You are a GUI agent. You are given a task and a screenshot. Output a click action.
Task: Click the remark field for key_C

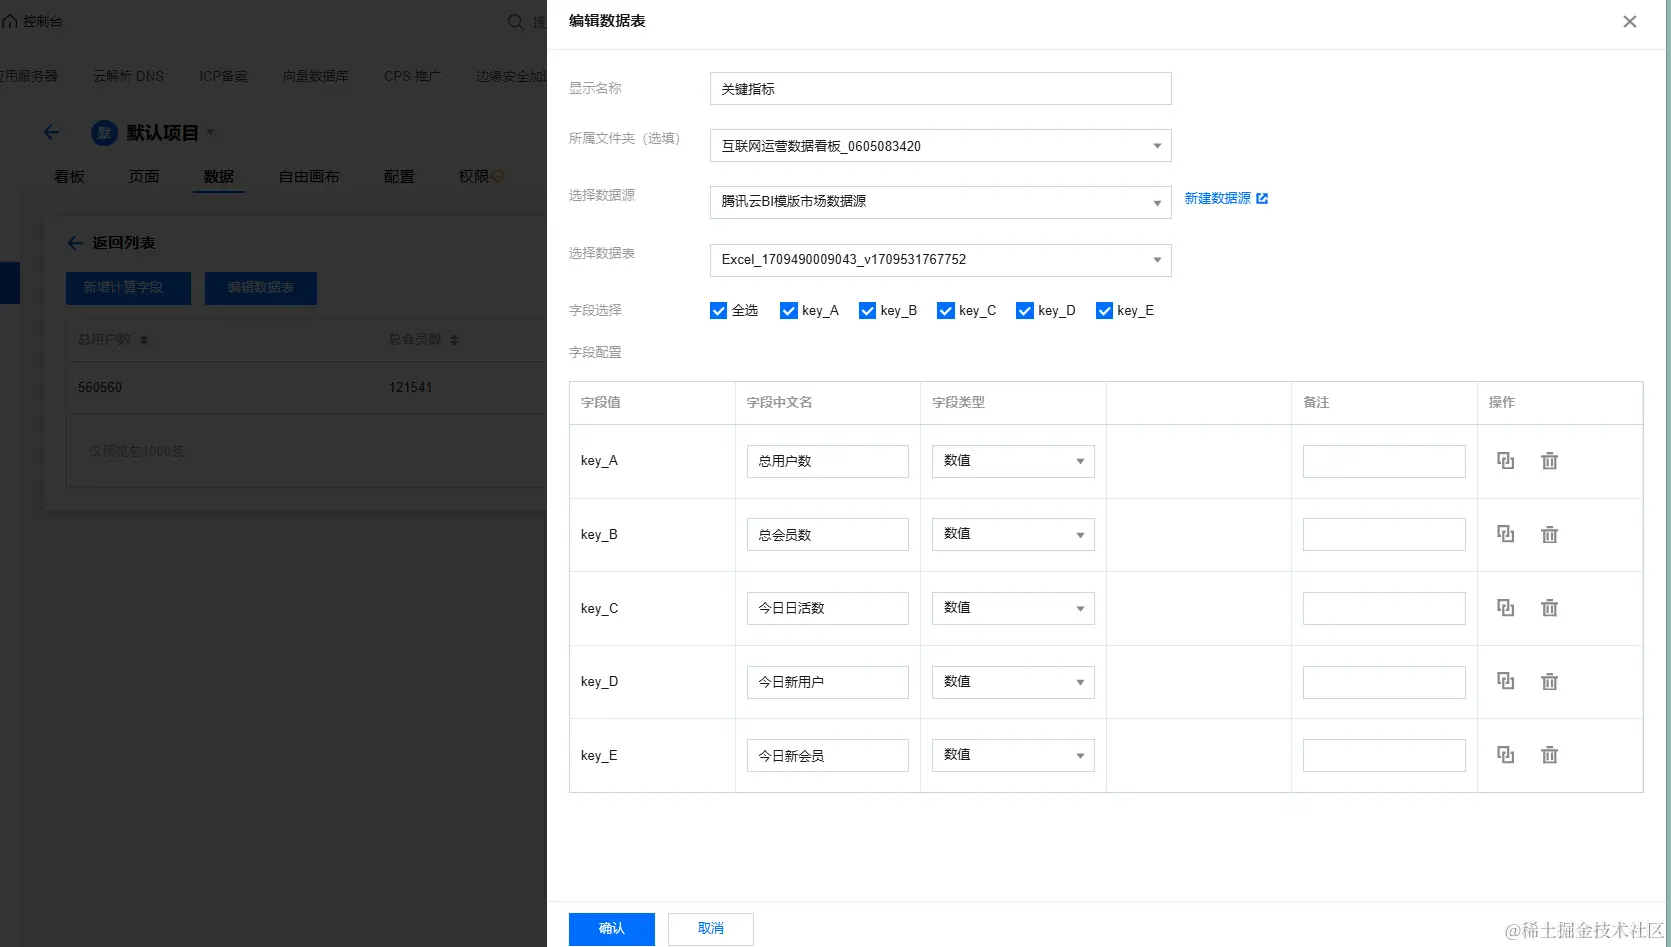[1384, 608]
